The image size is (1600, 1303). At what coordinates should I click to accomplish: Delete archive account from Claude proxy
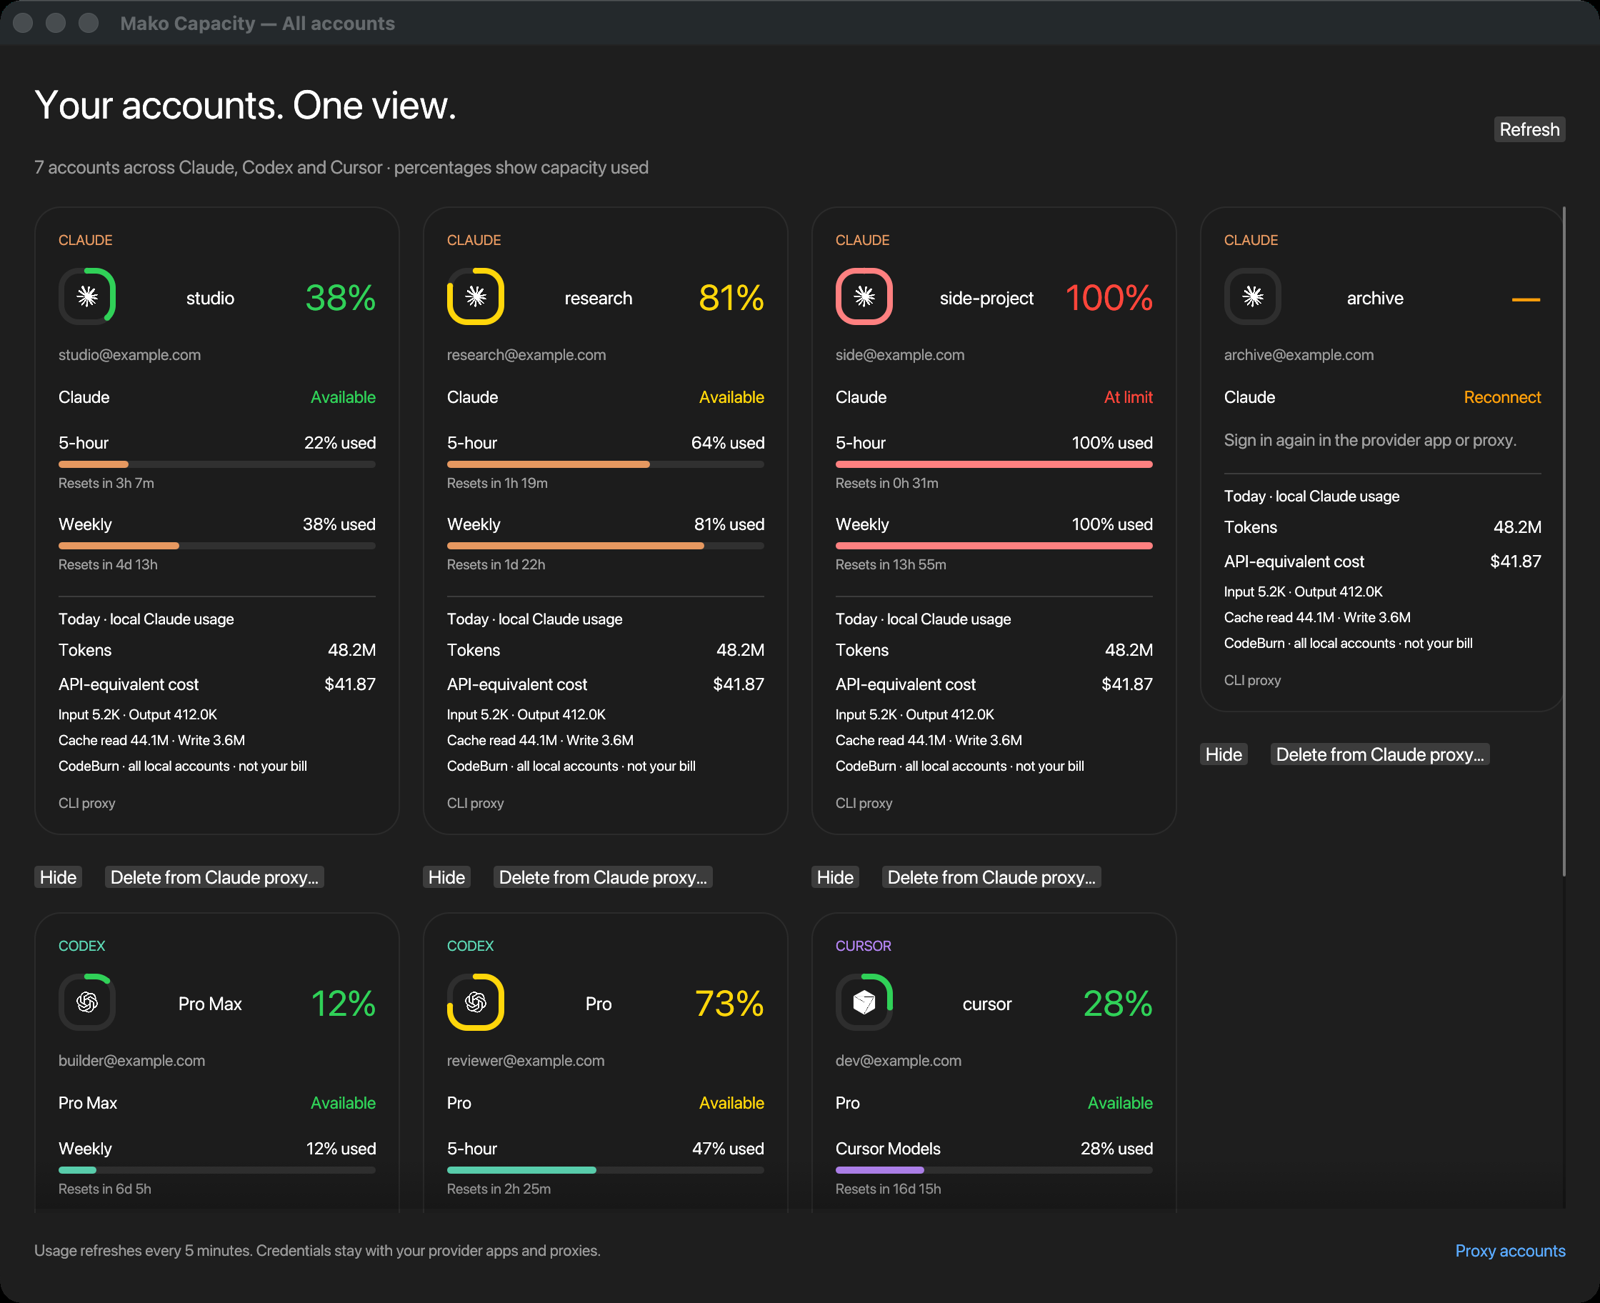tap(1380, 754)
